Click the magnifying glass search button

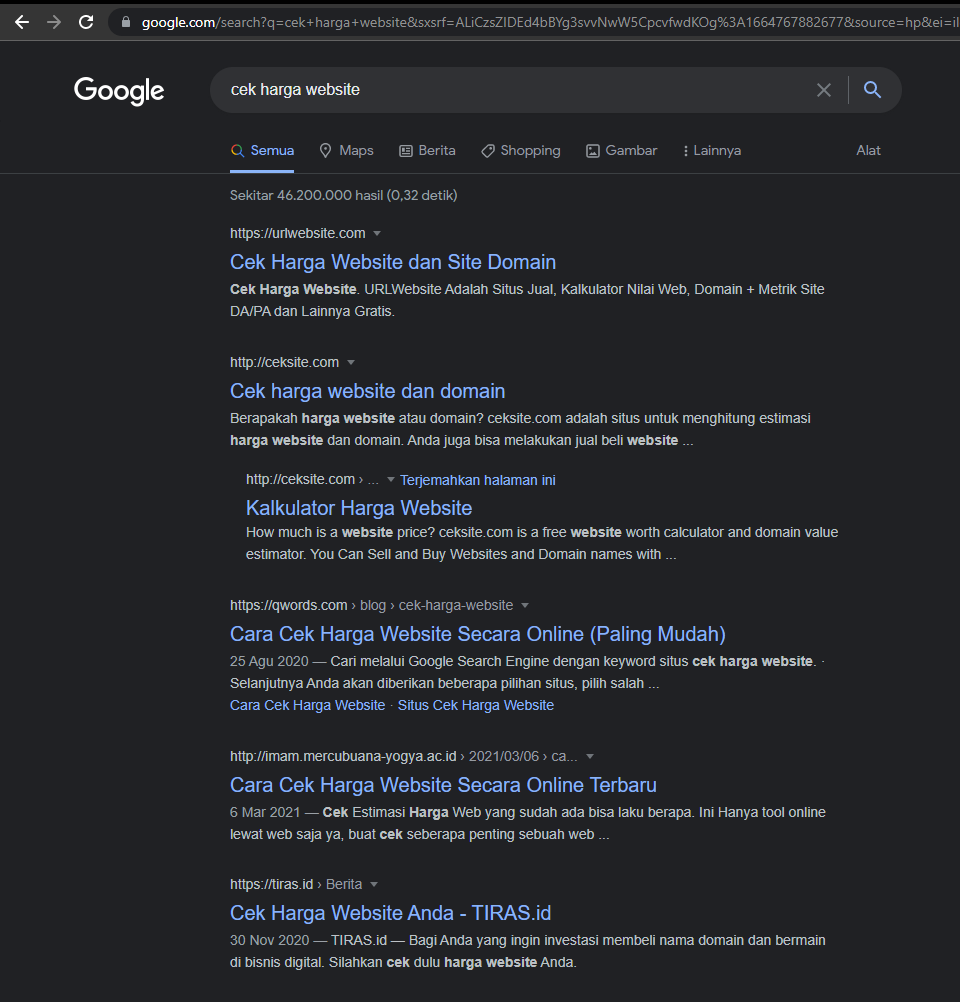click(872, 90)
